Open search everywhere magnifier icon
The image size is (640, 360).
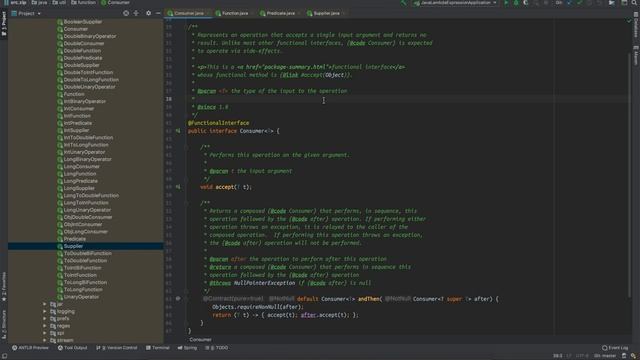634,3
